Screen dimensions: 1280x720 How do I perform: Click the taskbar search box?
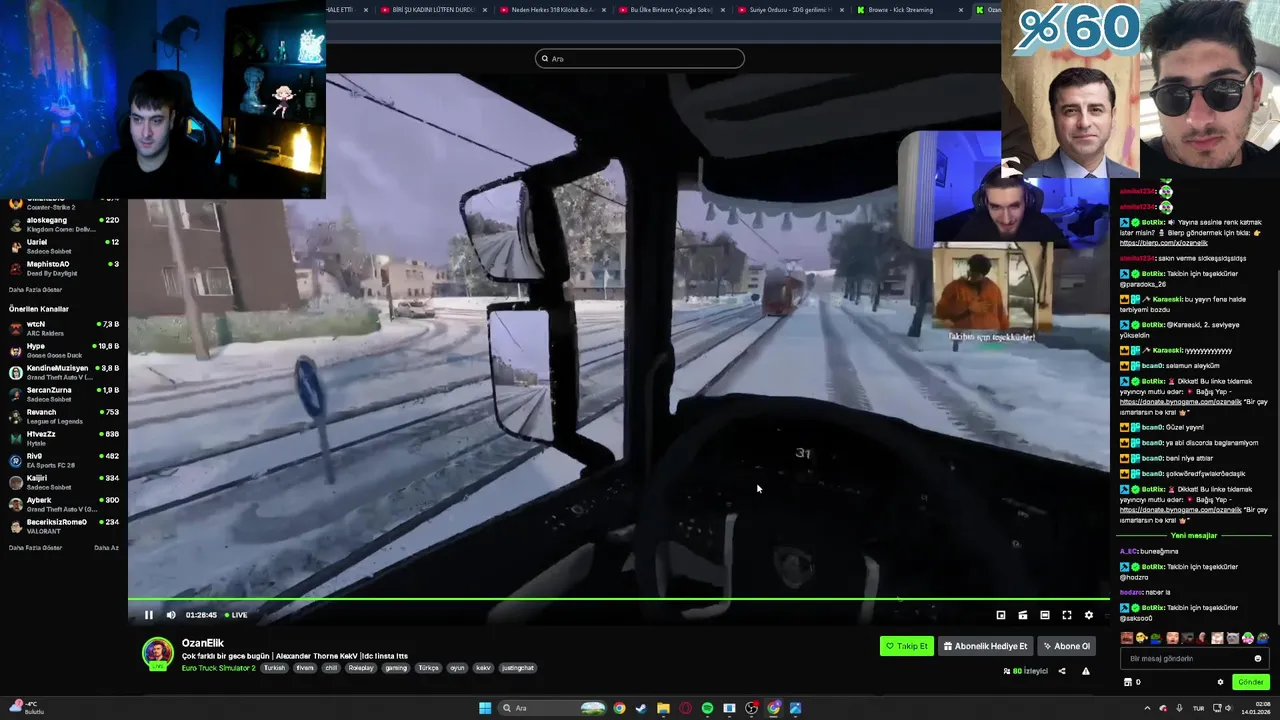pyautogui.click(x=553, y=708)
